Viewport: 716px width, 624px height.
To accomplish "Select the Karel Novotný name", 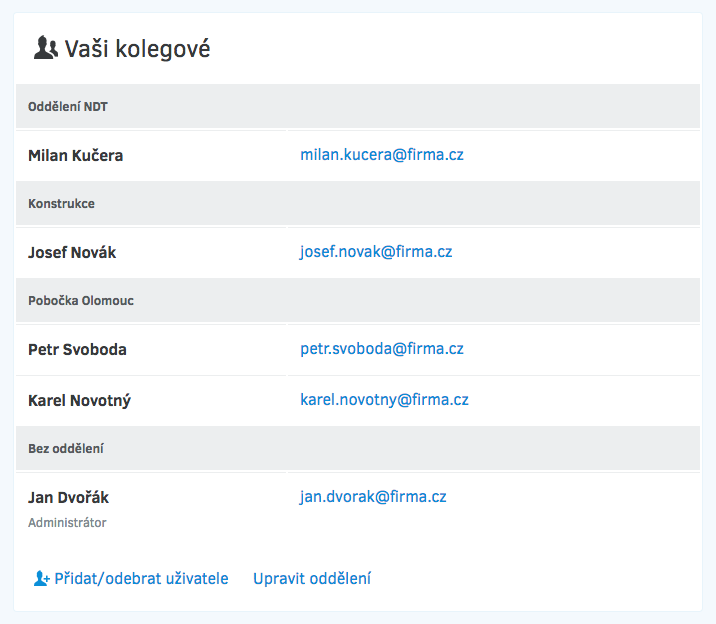I will point(79,401).
